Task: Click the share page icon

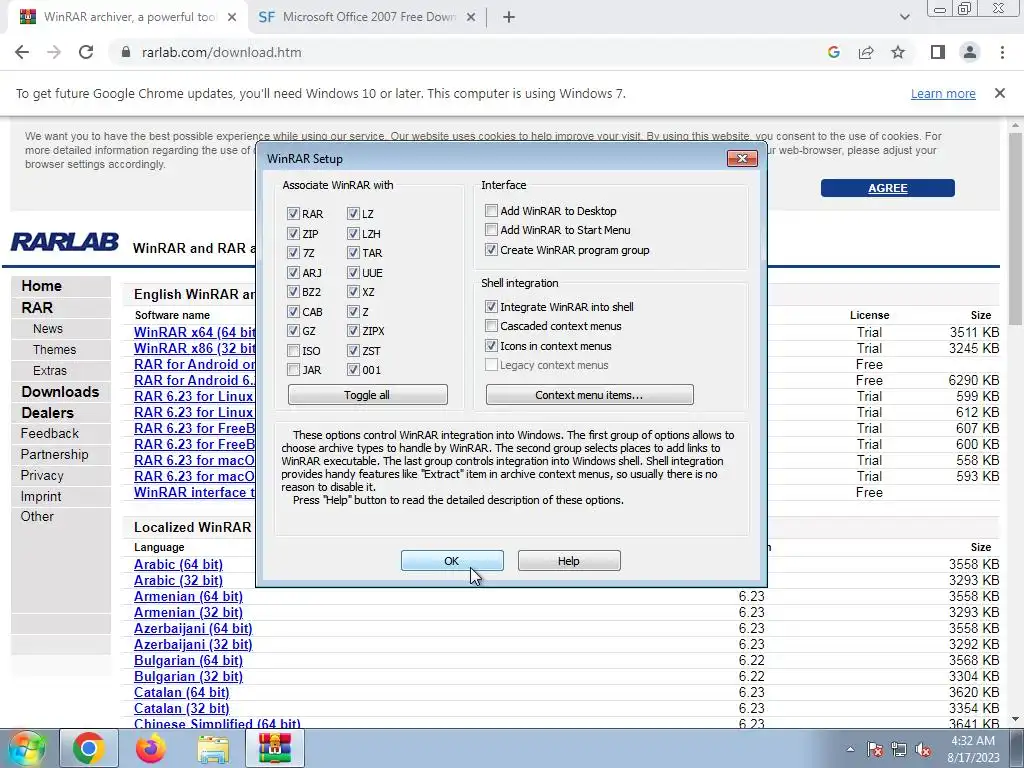Action: [866, 52]
